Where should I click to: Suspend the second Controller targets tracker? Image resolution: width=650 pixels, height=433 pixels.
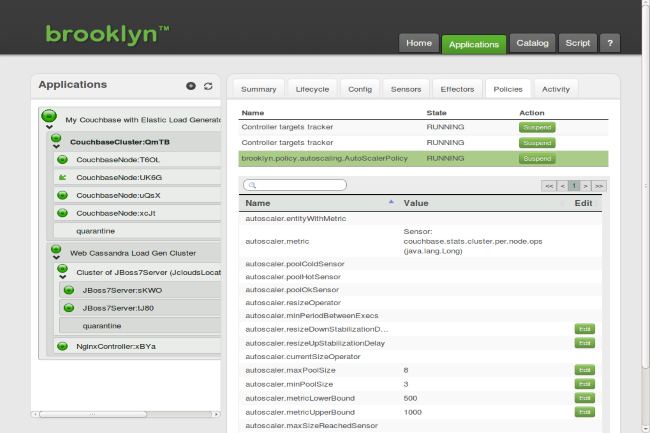click(x=537, y=143)
